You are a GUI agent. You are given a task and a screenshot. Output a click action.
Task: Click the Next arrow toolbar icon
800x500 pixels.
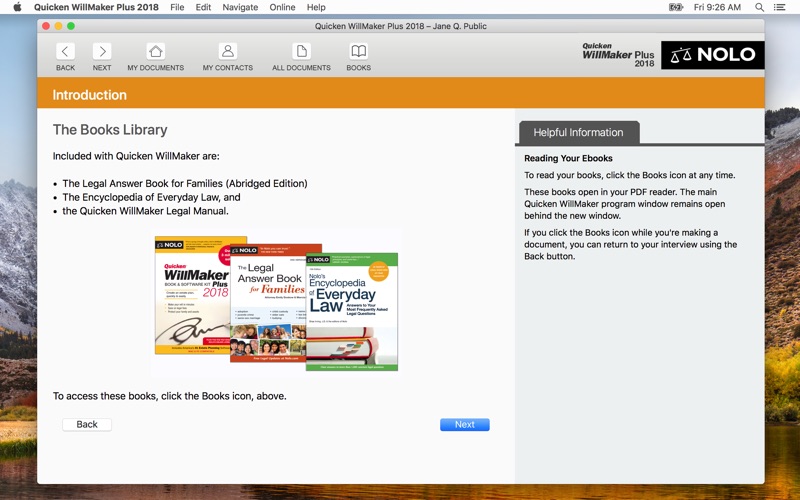point(102,52)
